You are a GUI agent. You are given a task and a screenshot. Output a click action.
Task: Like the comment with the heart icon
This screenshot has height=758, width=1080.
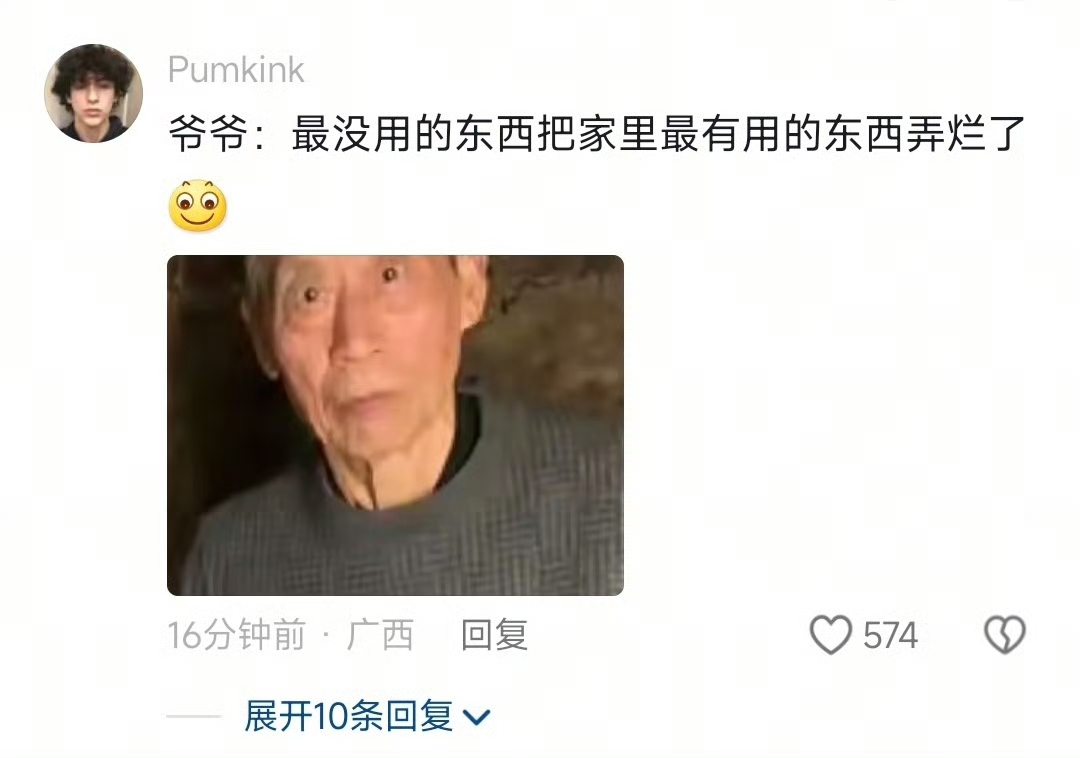pyautogui.click(x=830, y=634)
